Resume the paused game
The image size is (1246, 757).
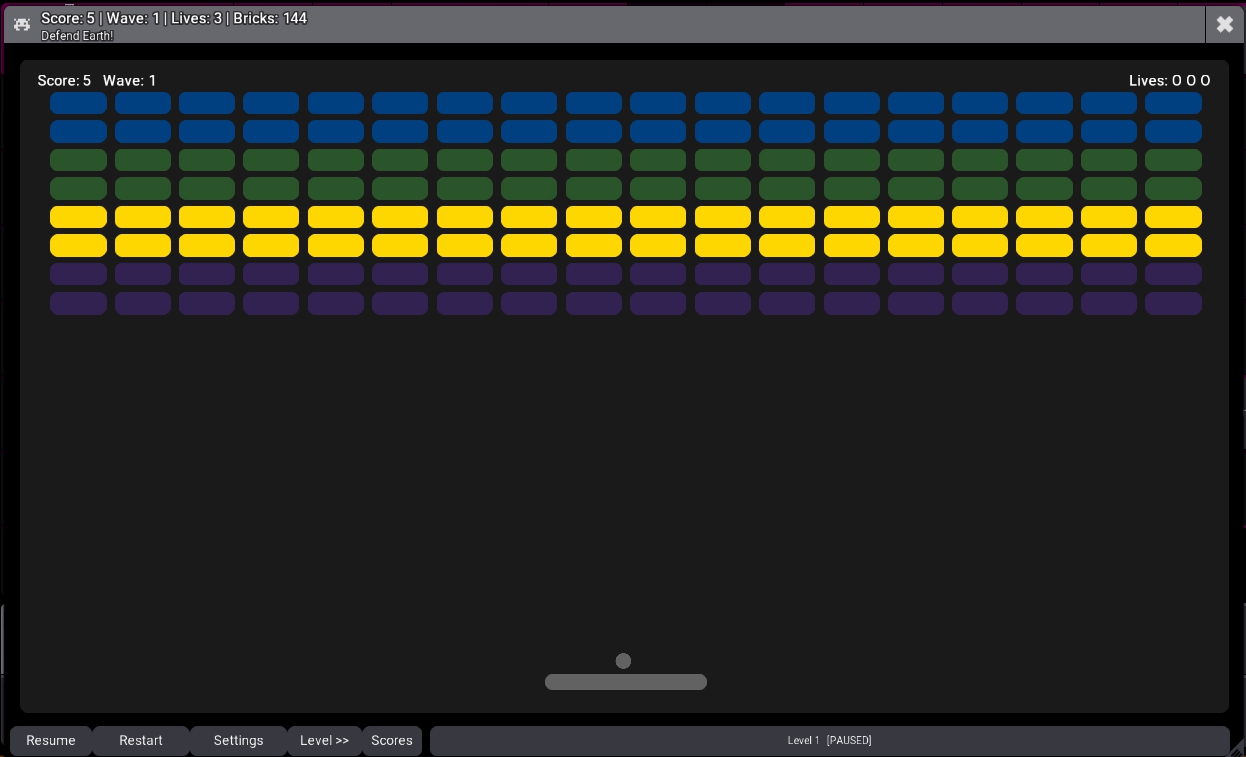tap(51, 740)
